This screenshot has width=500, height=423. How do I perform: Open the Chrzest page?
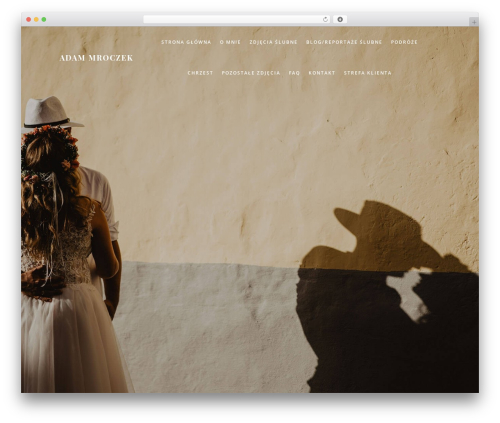coord(200,73)
